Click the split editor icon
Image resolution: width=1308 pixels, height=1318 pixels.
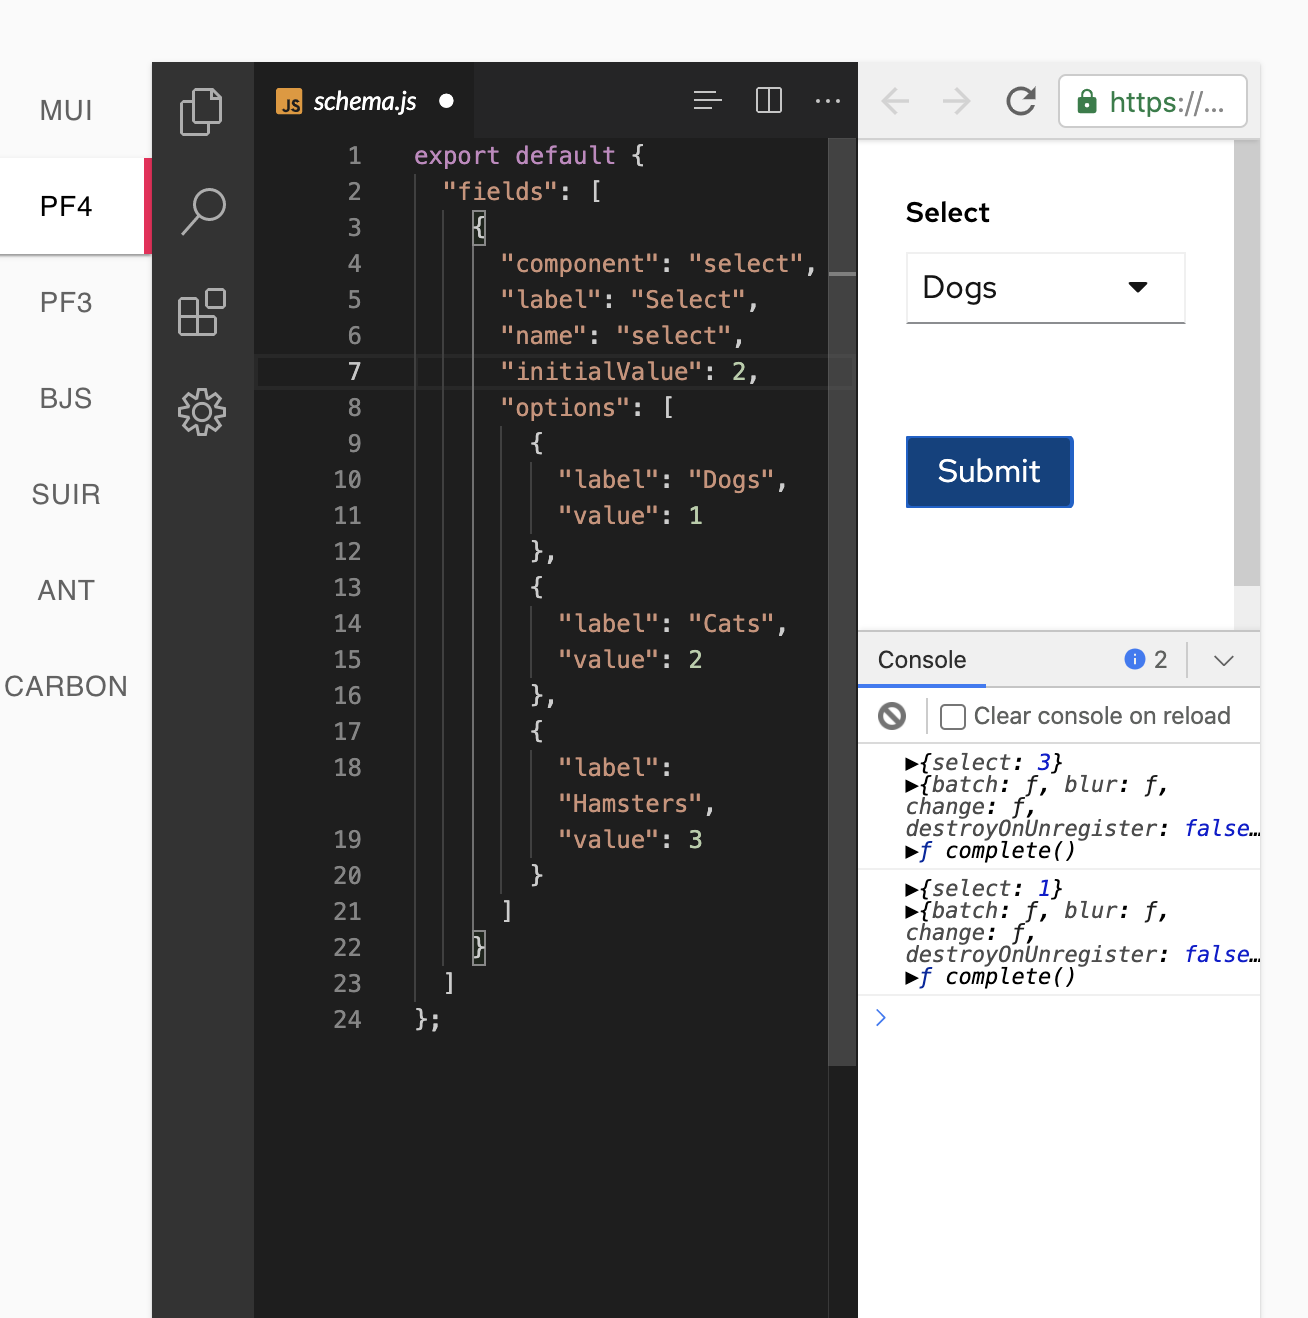tap(768, 100)
